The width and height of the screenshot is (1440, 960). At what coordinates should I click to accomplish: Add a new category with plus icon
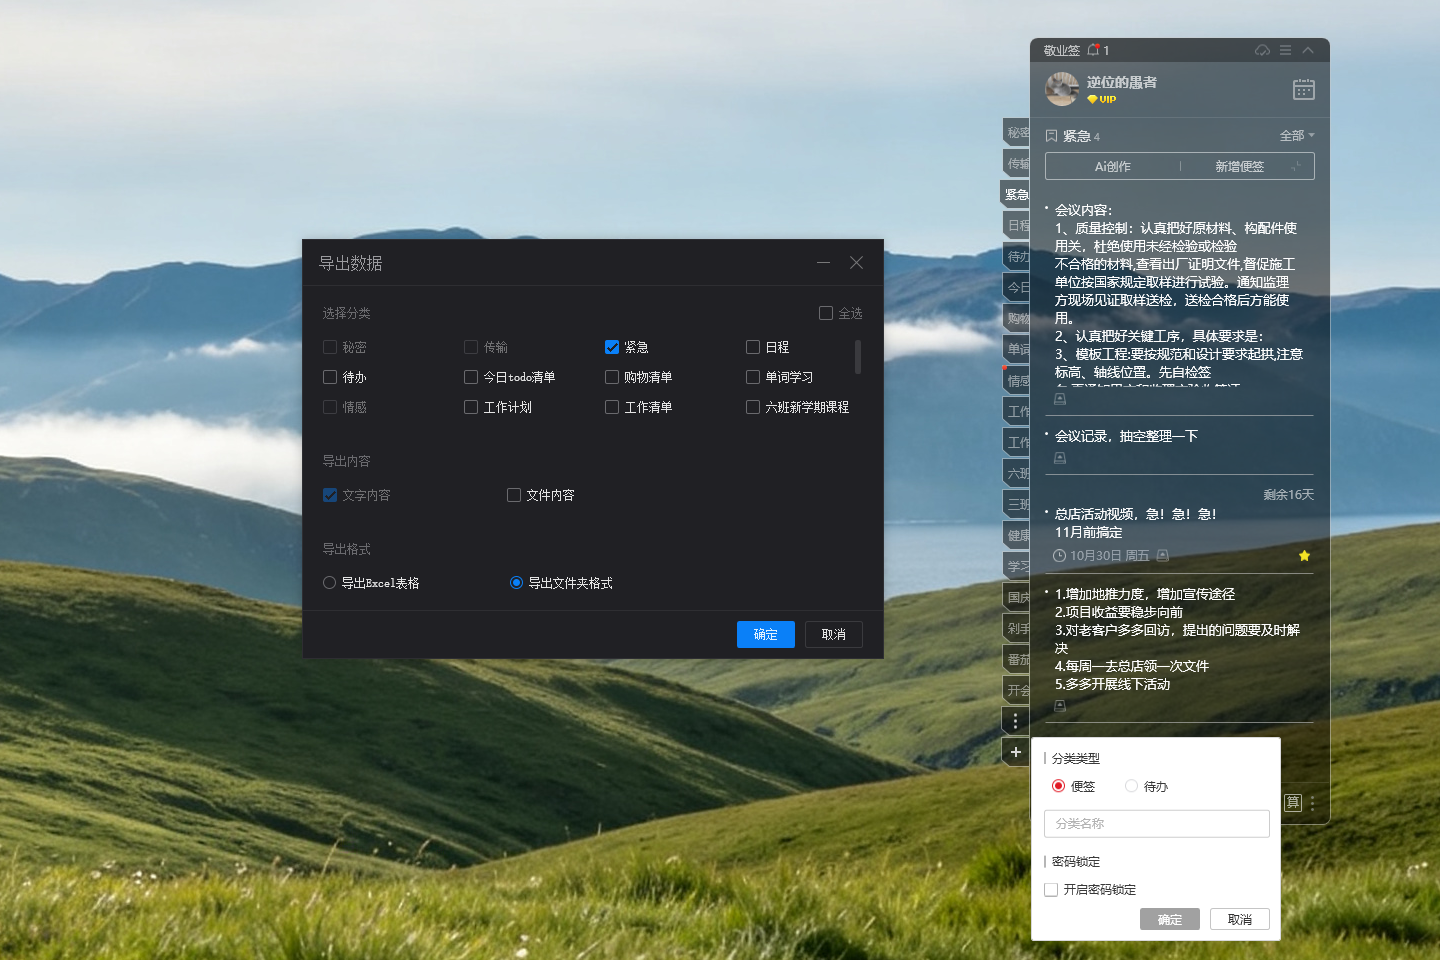coord(1015,752)
